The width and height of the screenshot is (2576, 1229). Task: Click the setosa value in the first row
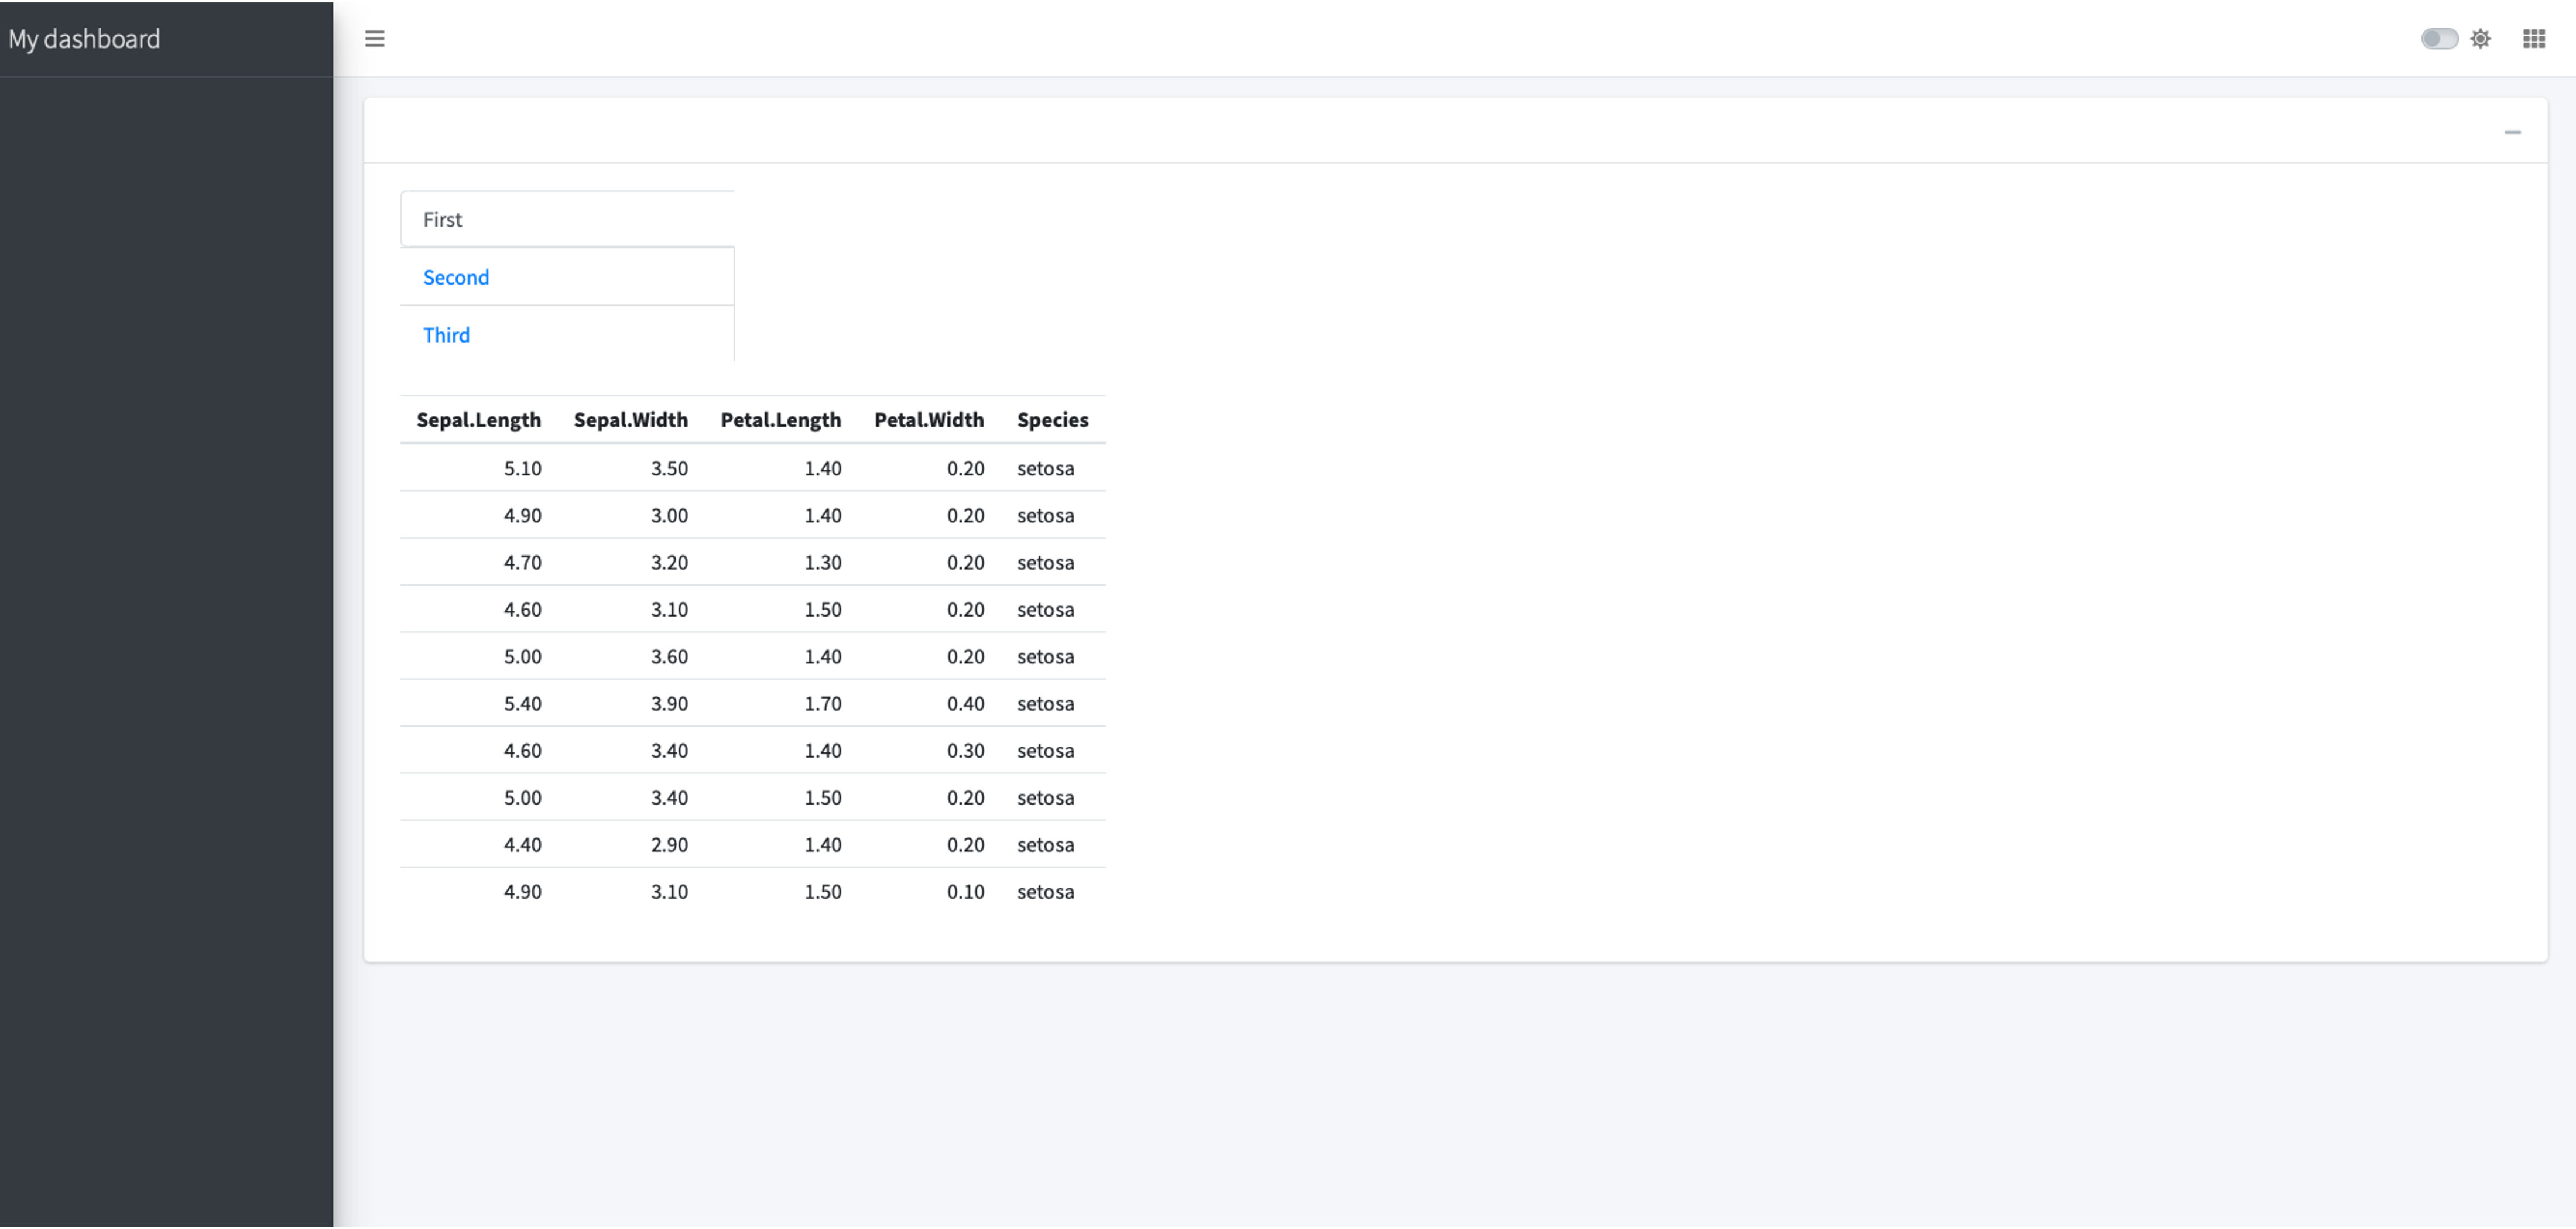(1045, 468)
